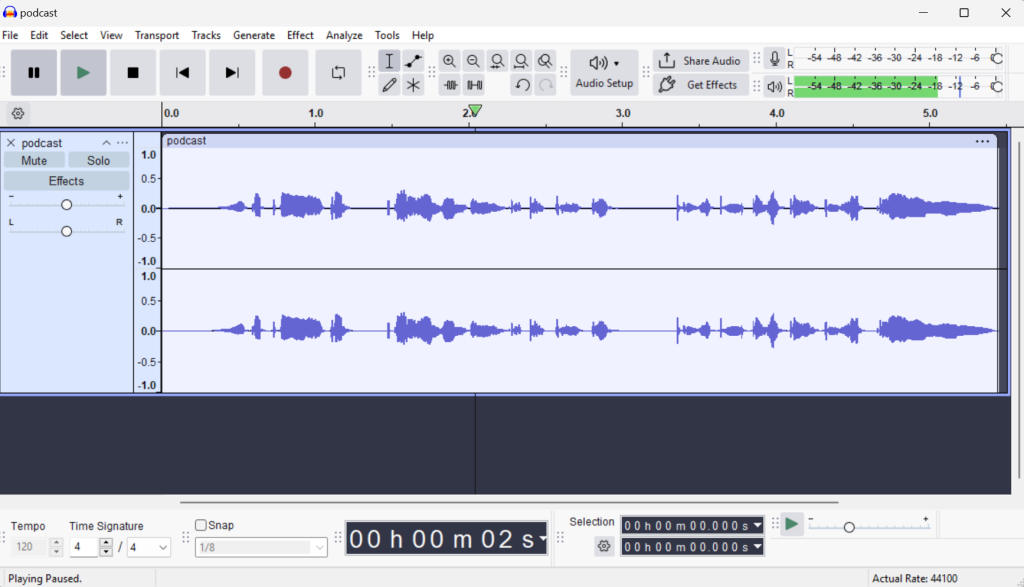Mute the podcast track
This screenshot has width=1024, height=587.
[34, 160]
